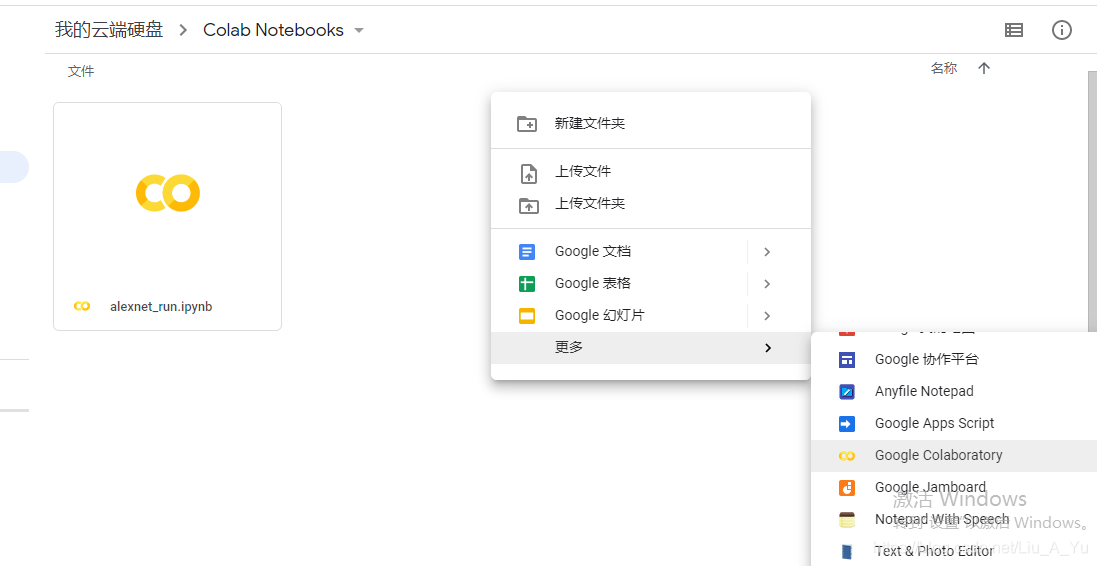Click the new folder icon beside 新建文件夹

pos(527,124)
